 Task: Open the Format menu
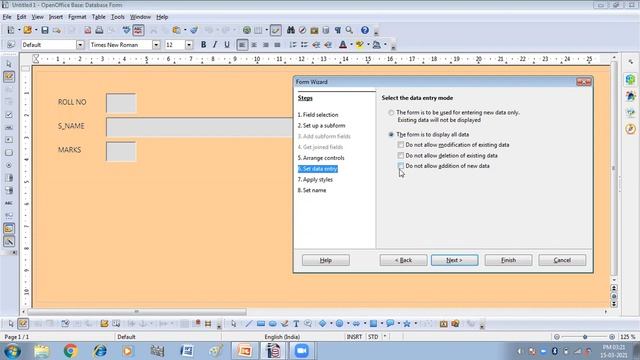point(77,17)
